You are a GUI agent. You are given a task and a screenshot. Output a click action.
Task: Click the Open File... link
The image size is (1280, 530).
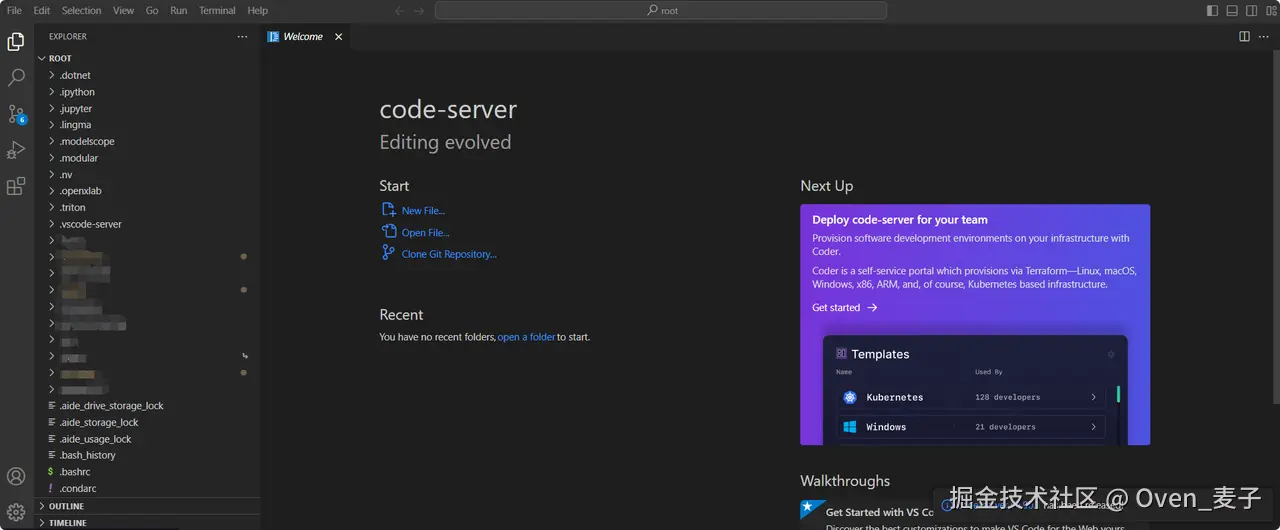click(x=425, y=233)
